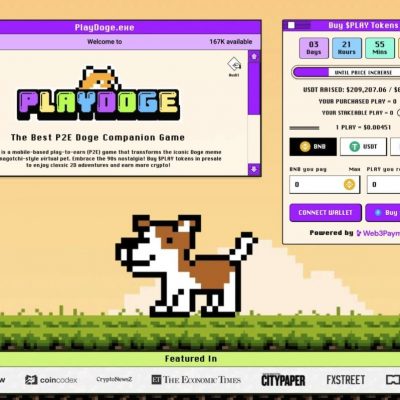Open the CoinCodex logo in Featured In
This screenshot has width=400, height=400.
coord(51,380)
